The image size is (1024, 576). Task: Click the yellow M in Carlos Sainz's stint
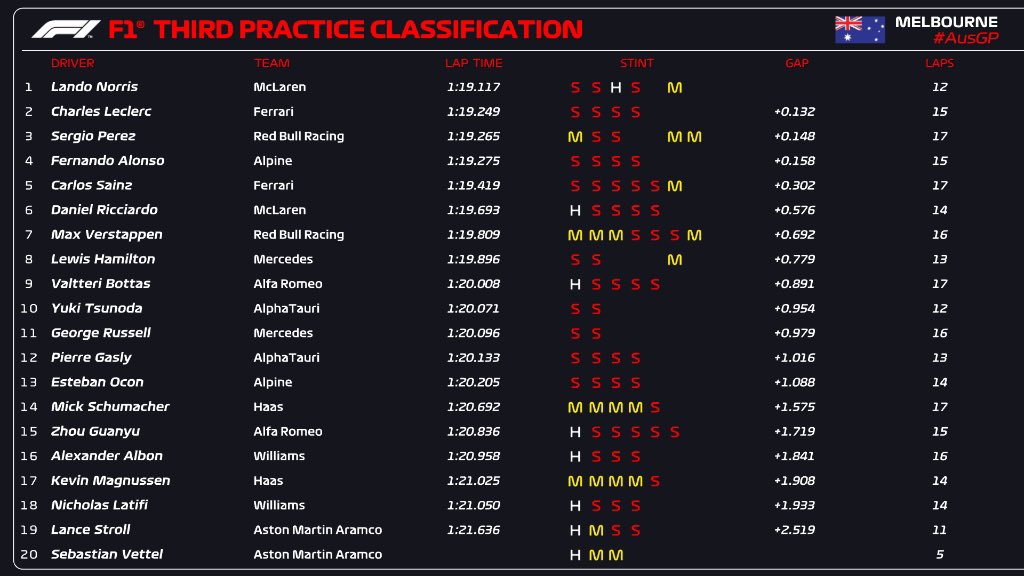[675, 186]
